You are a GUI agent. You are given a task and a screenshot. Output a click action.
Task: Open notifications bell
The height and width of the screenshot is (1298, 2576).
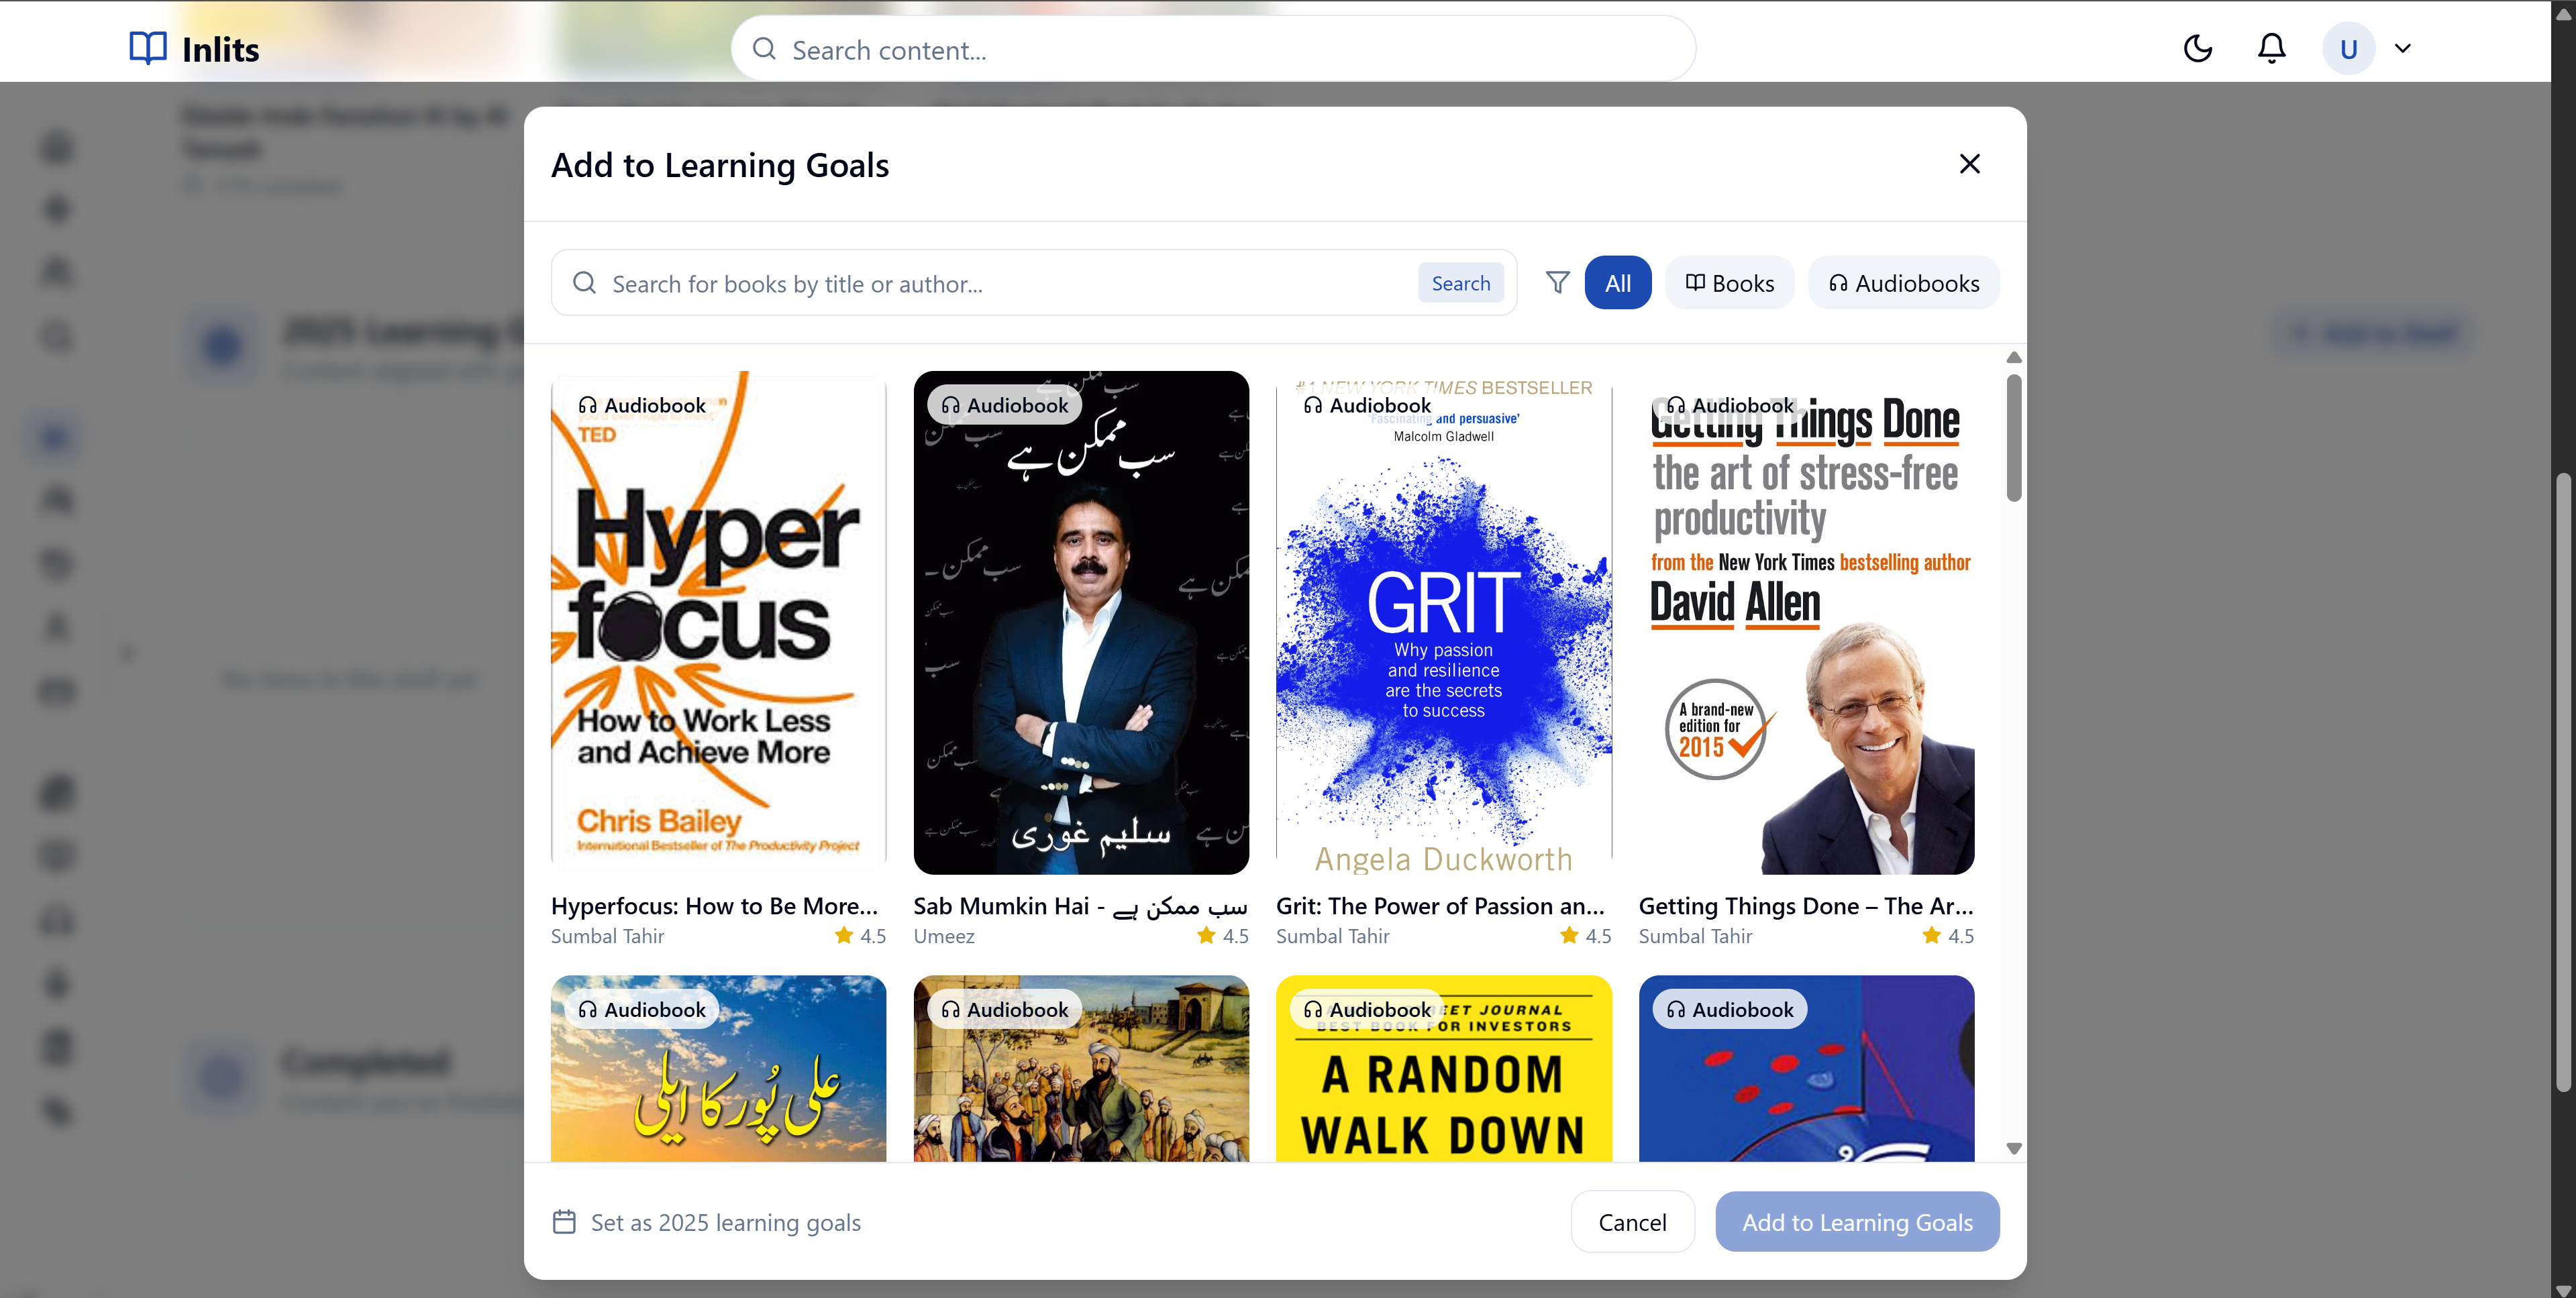pyautogui.click(x=2271, y=48)
